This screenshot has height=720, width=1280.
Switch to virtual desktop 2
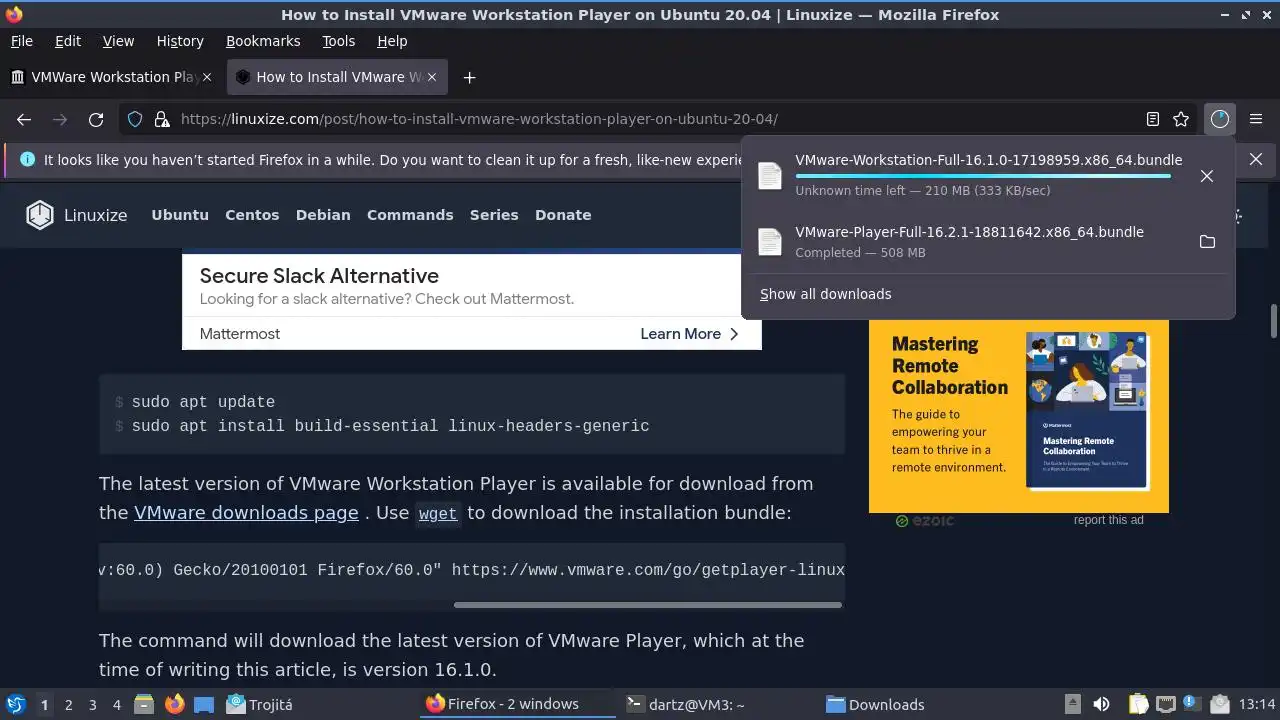pos(69,704)
